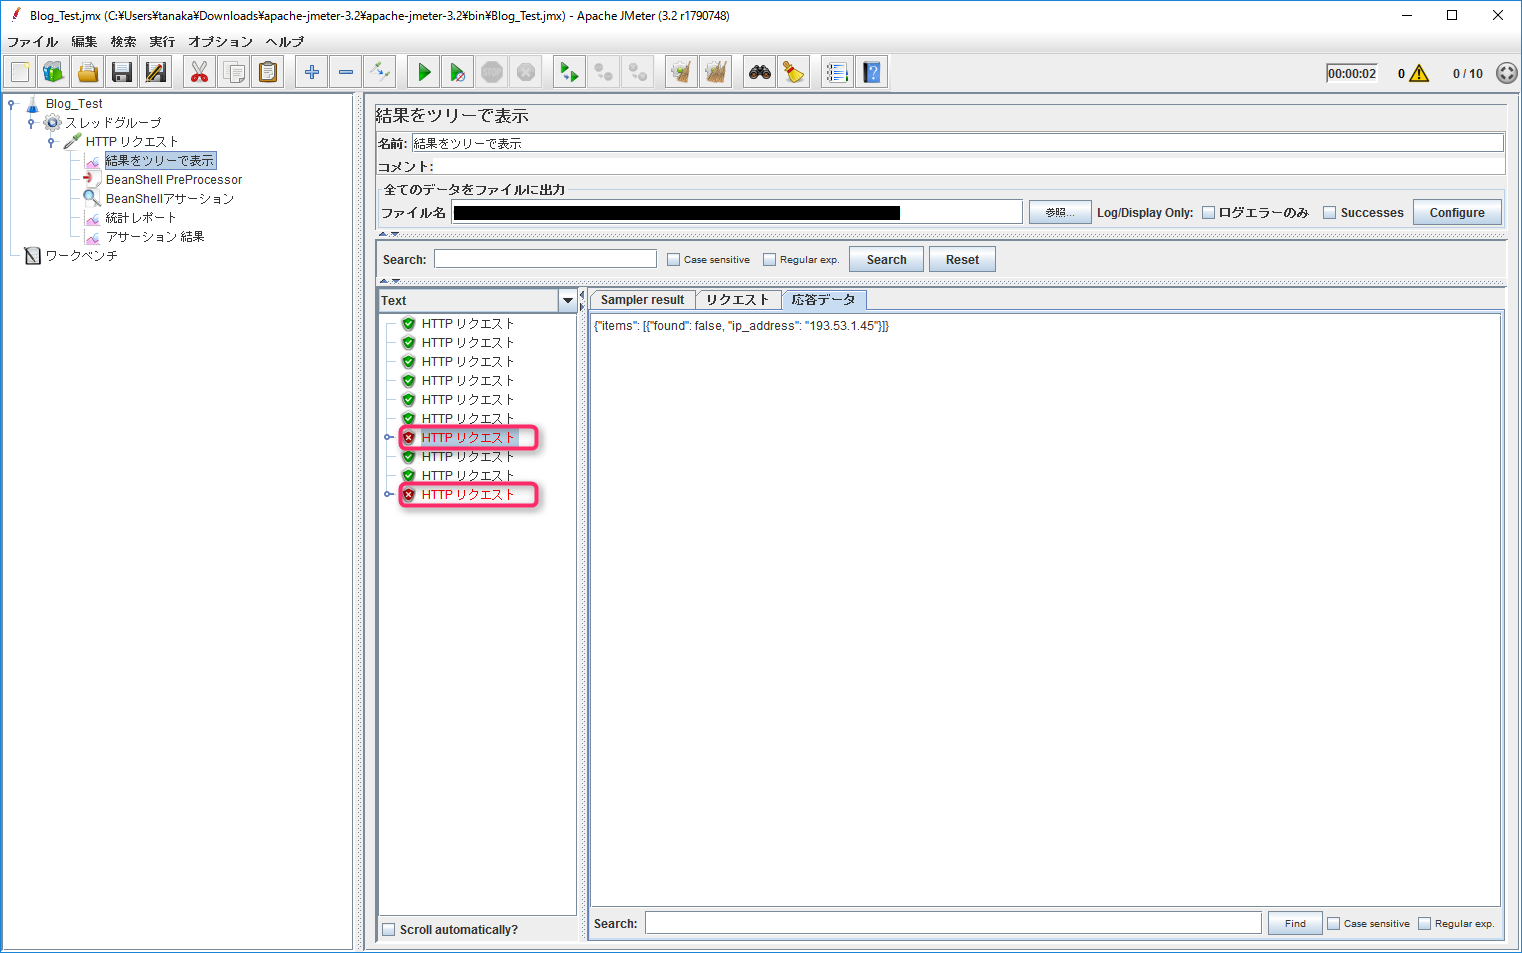This screenshot has width=1522, height=953.
Task: Start all remote engines
Action: coord(570,72)
